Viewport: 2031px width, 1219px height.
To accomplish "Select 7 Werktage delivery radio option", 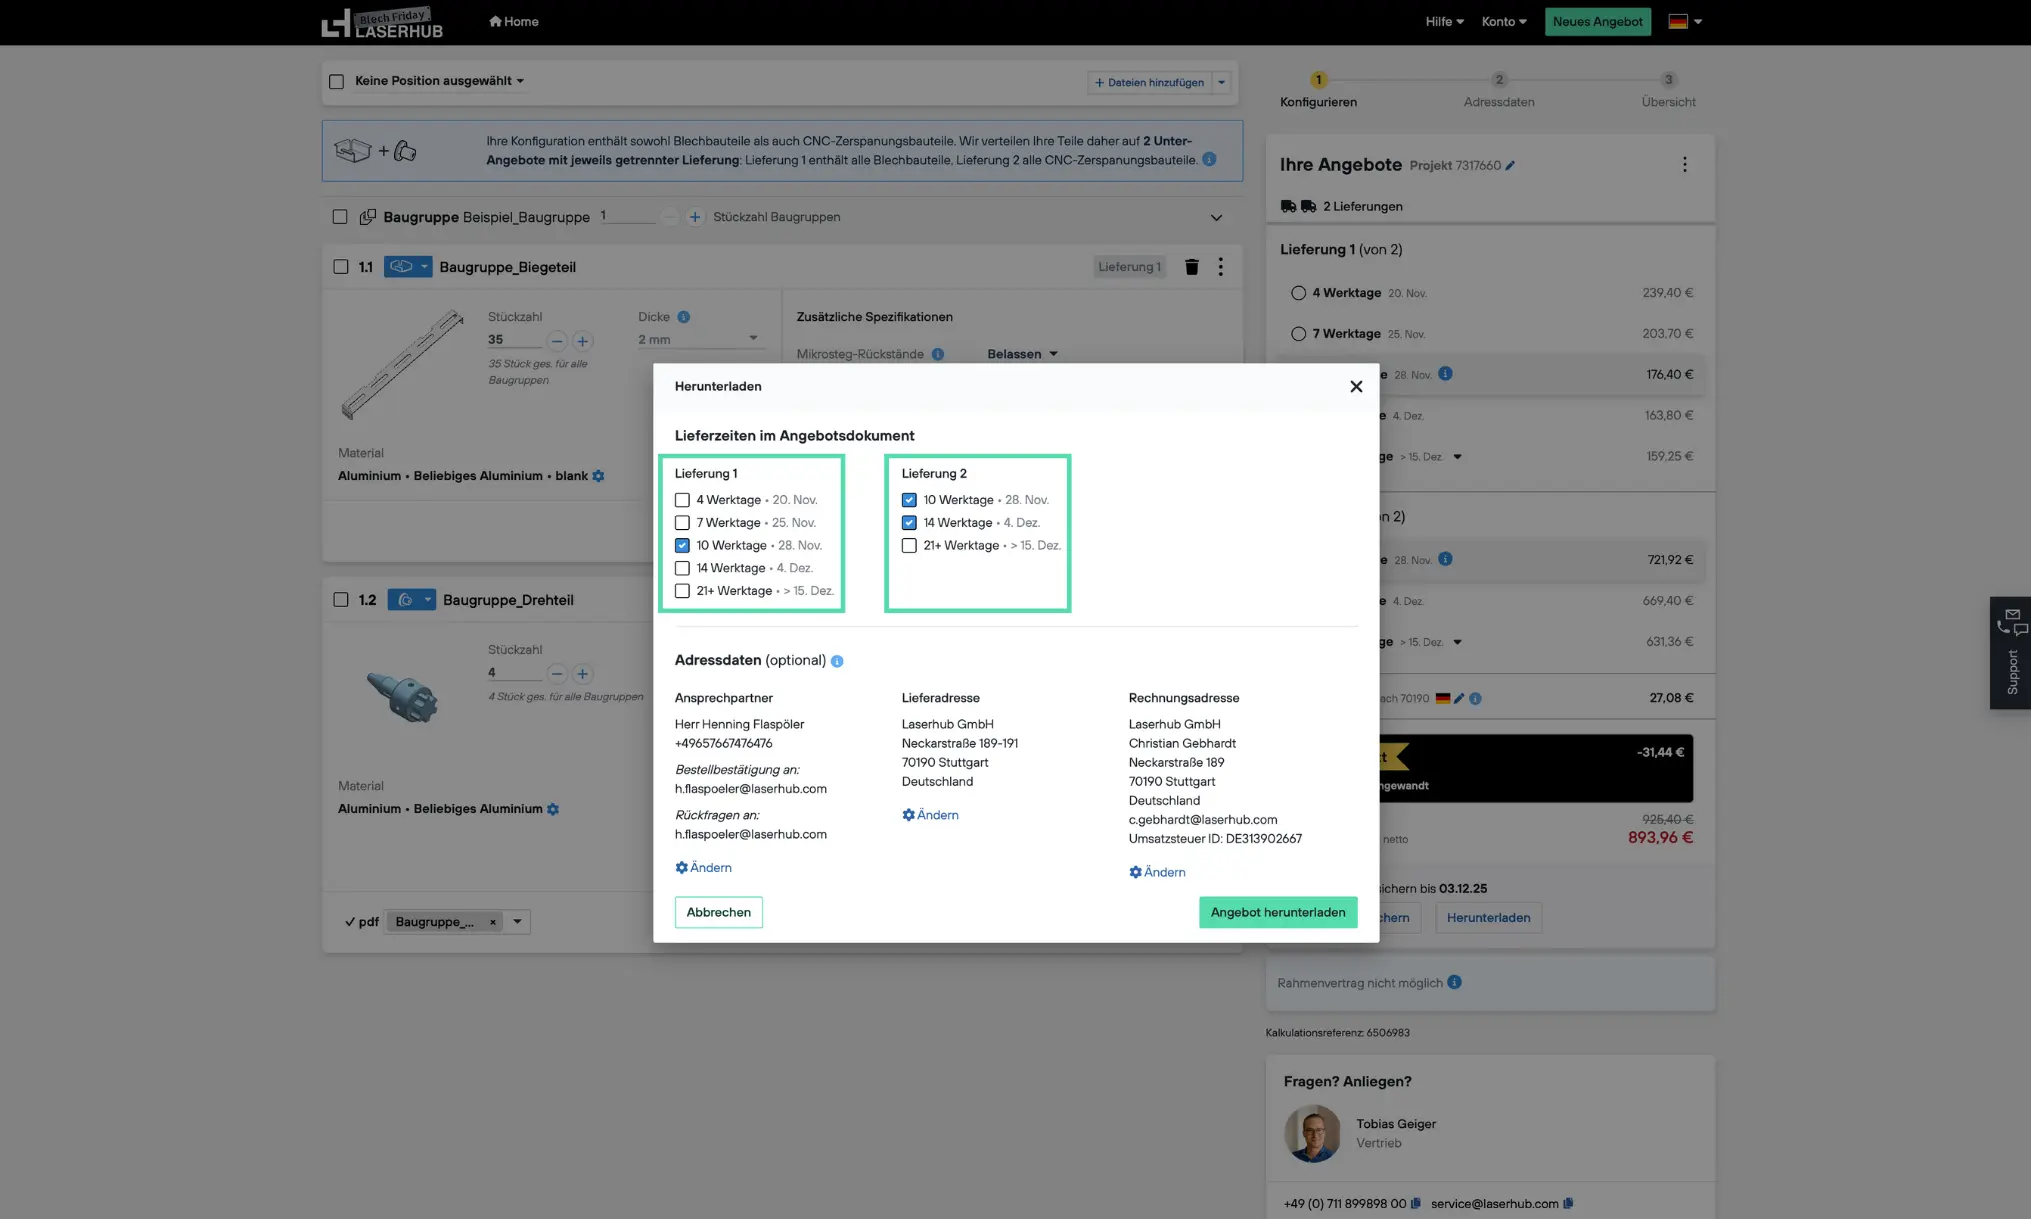I will click(1298, 334).
